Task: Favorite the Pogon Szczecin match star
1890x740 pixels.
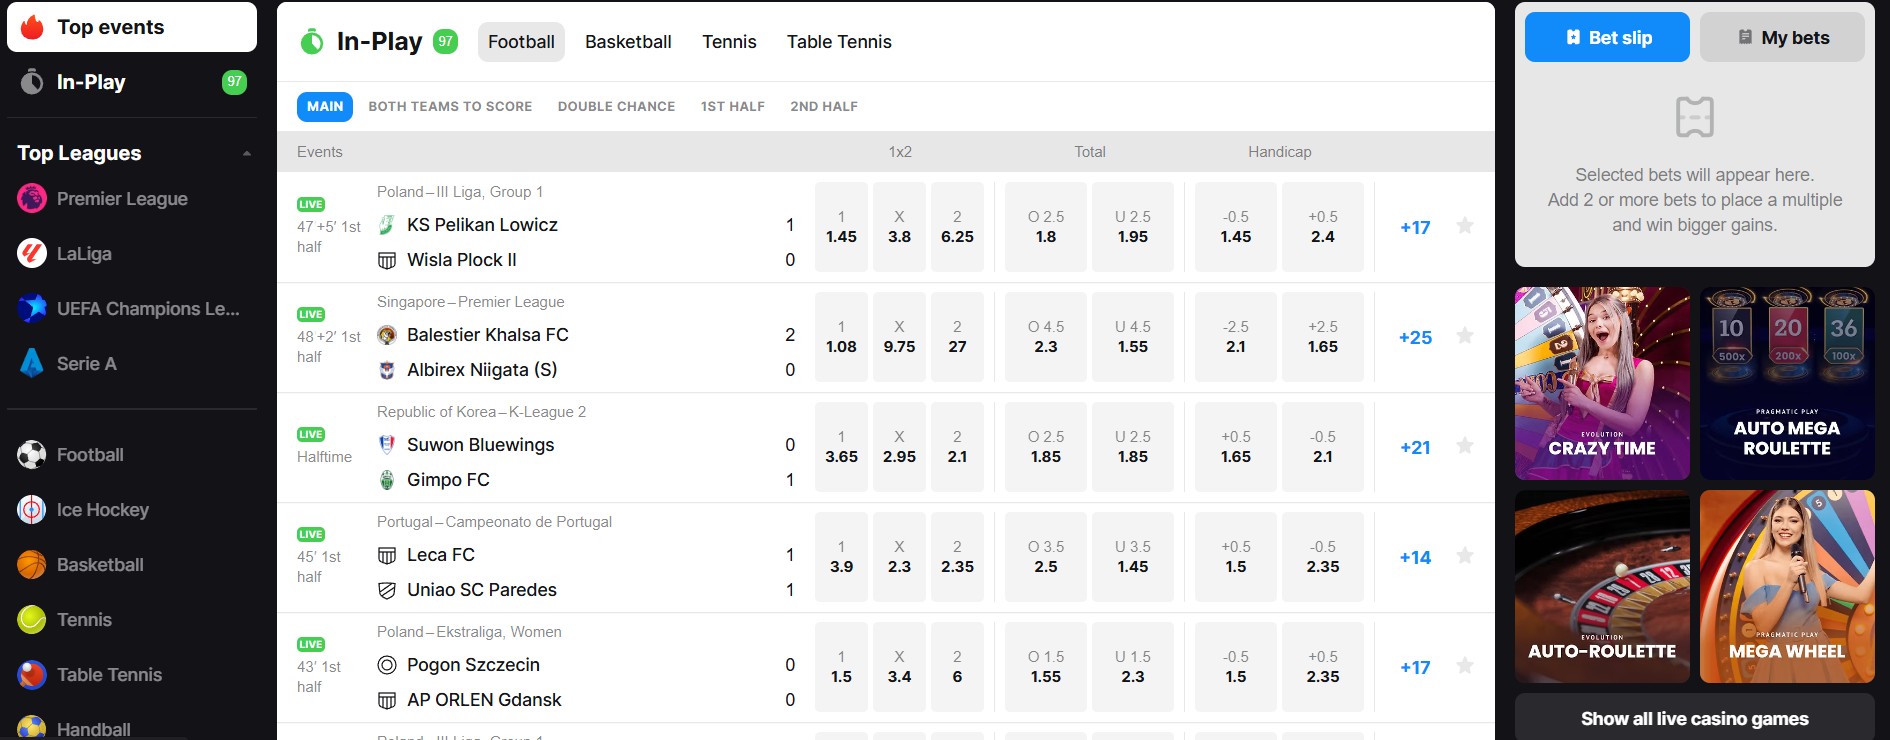Action: [x=1465, y=666]
